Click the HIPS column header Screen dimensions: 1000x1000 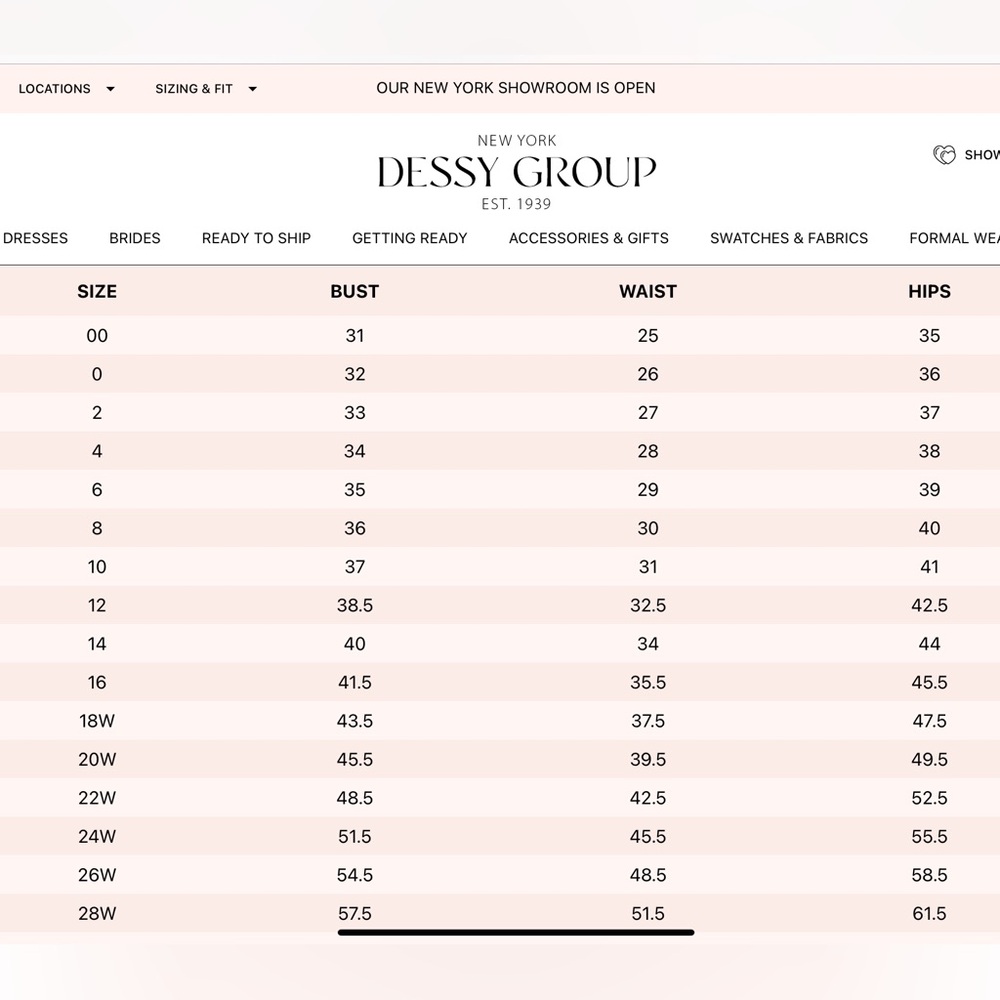click(x=929, y=292)
